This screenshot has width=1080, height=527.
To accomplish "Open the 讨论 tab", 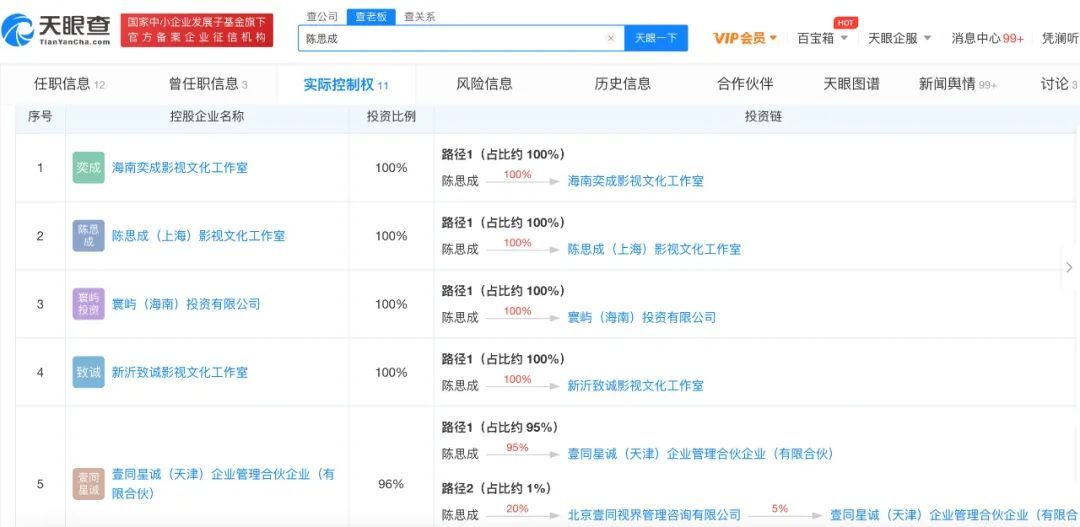I will 1059,84.
